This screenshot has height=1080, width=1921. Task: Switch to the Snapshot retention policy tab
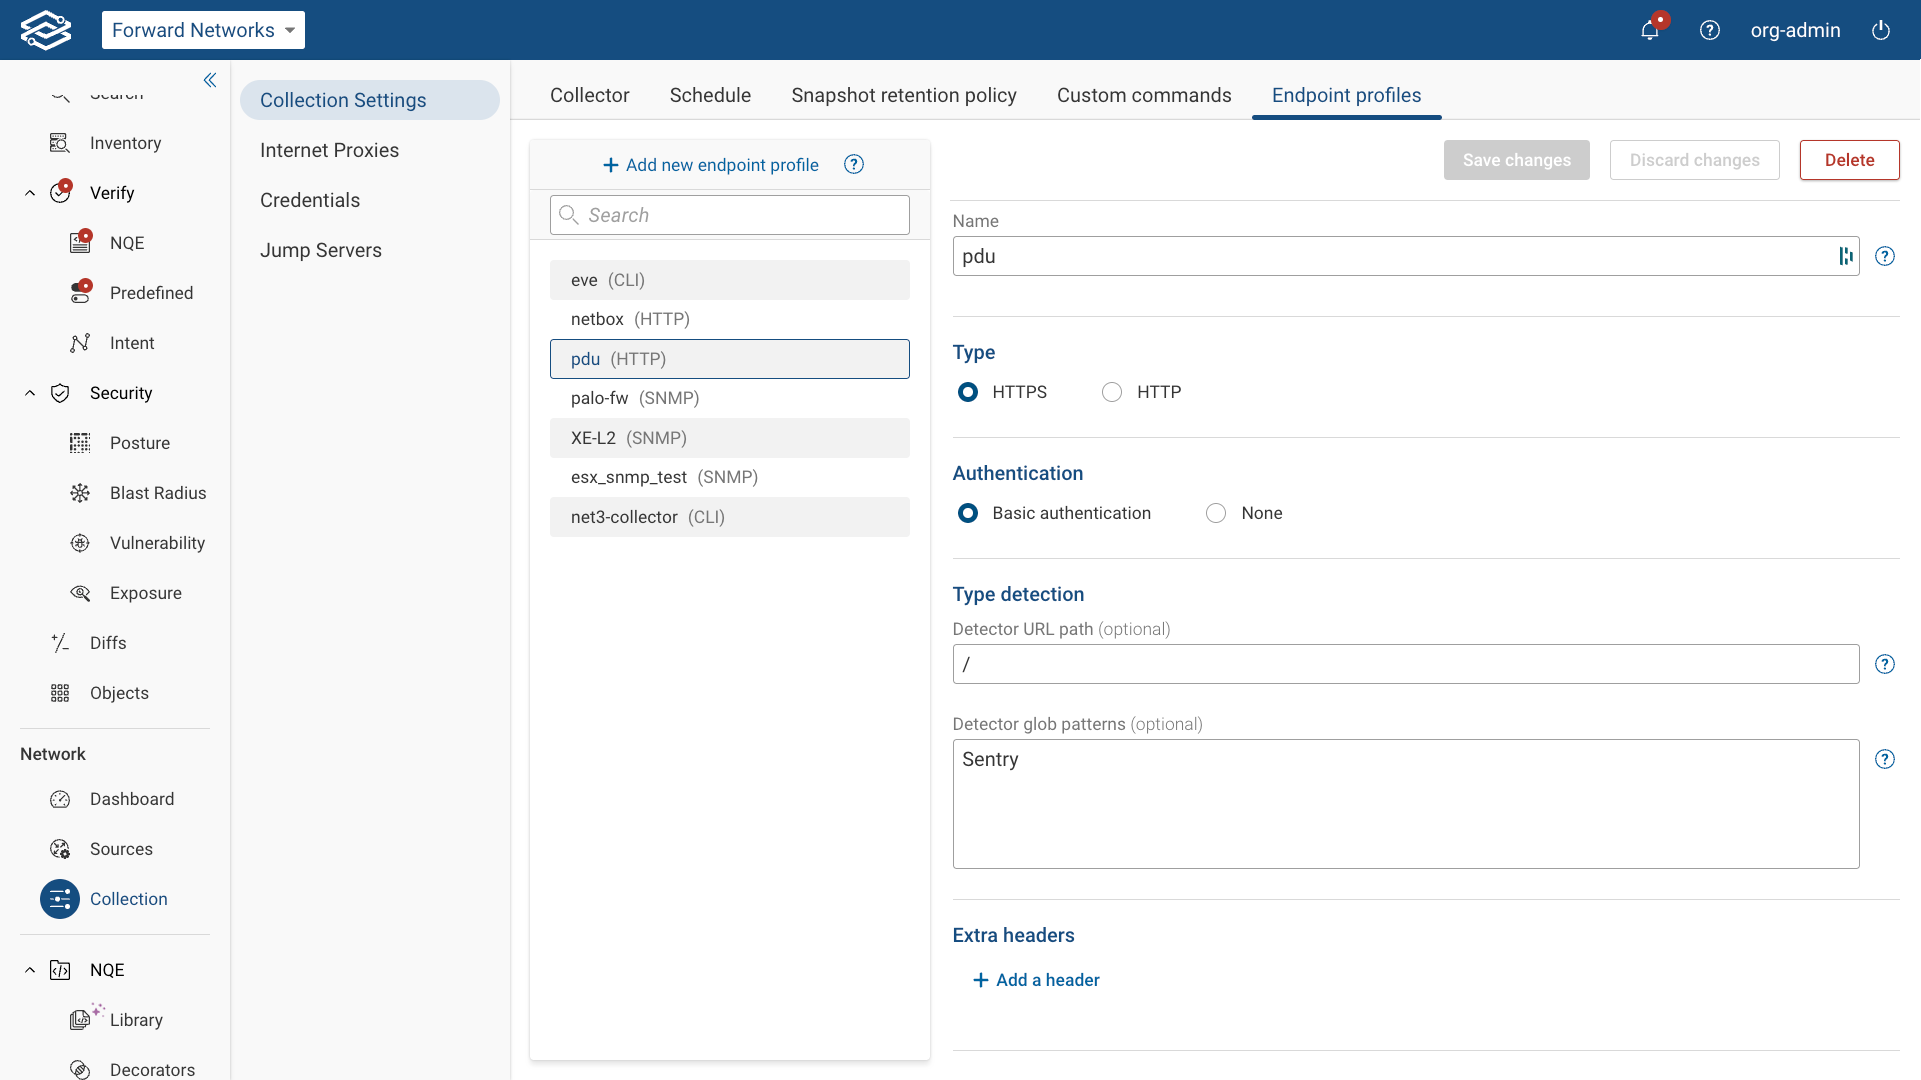903,95
